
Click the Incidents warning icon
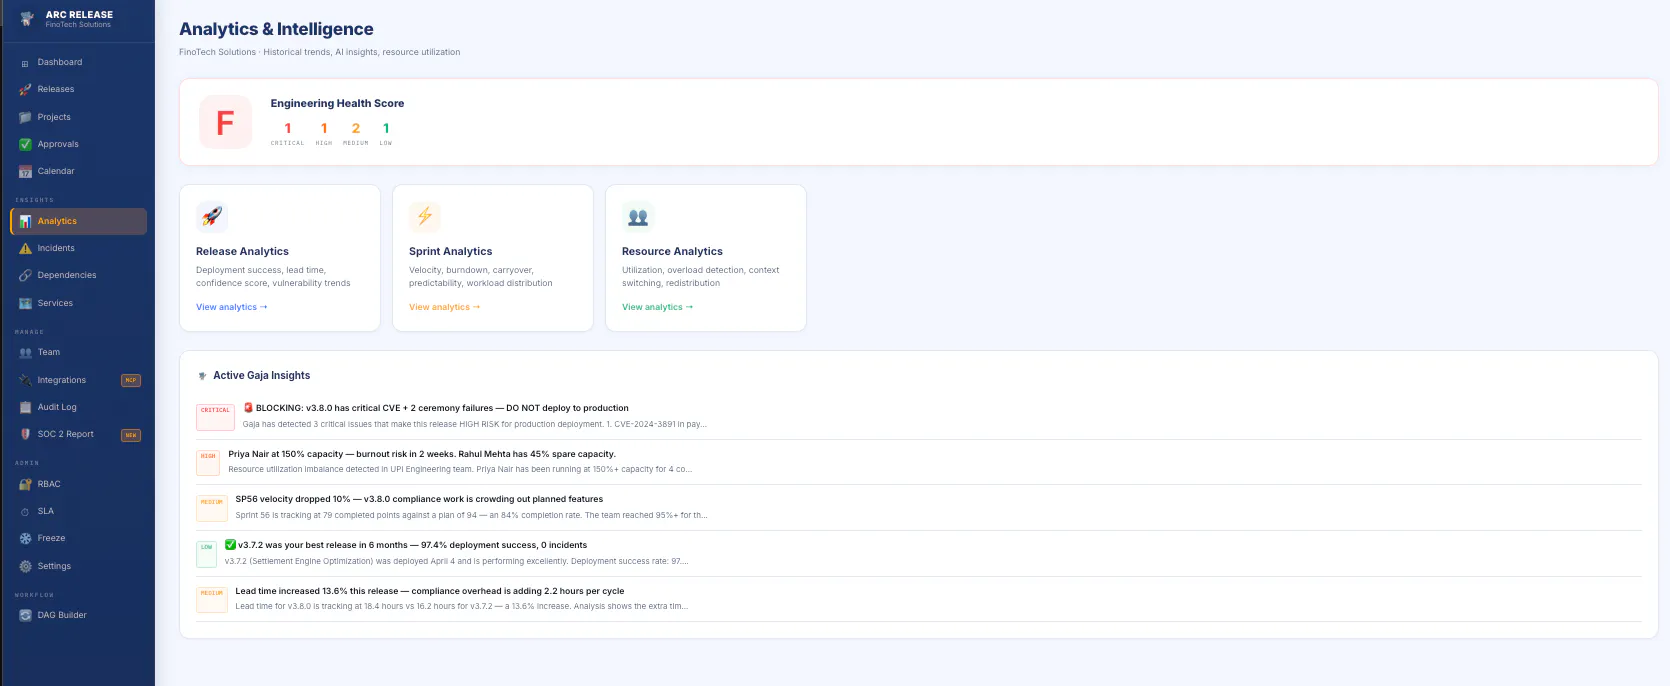(25, 248)
